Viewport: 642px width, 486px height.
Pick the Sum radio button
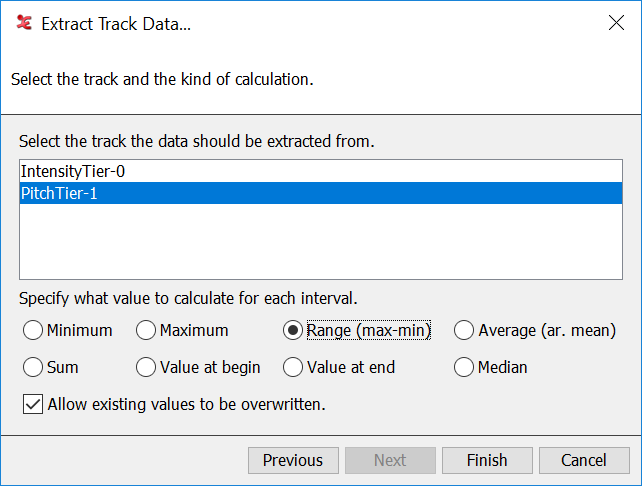(33, 367)
